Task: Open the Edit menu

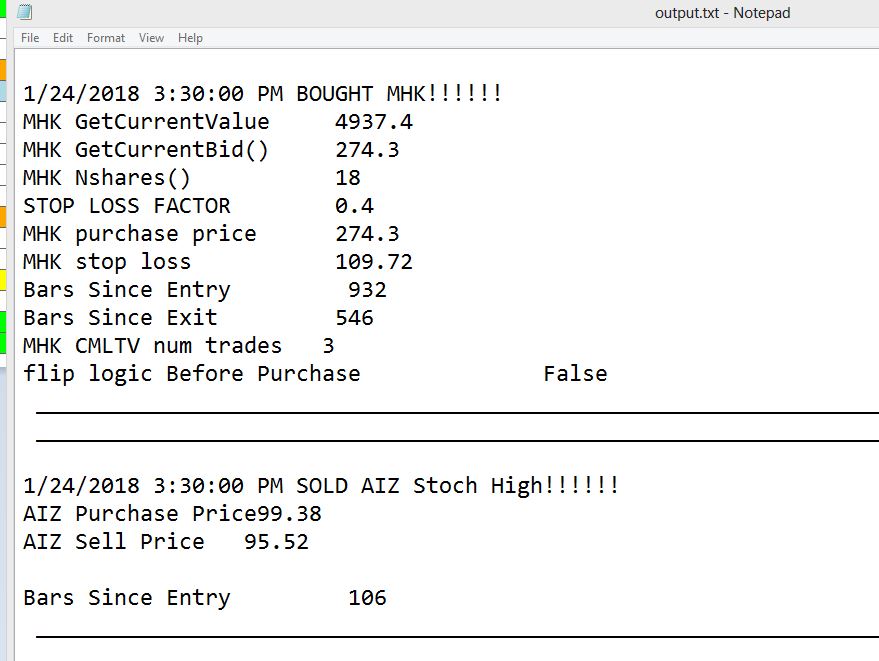Action: point(63,38)
